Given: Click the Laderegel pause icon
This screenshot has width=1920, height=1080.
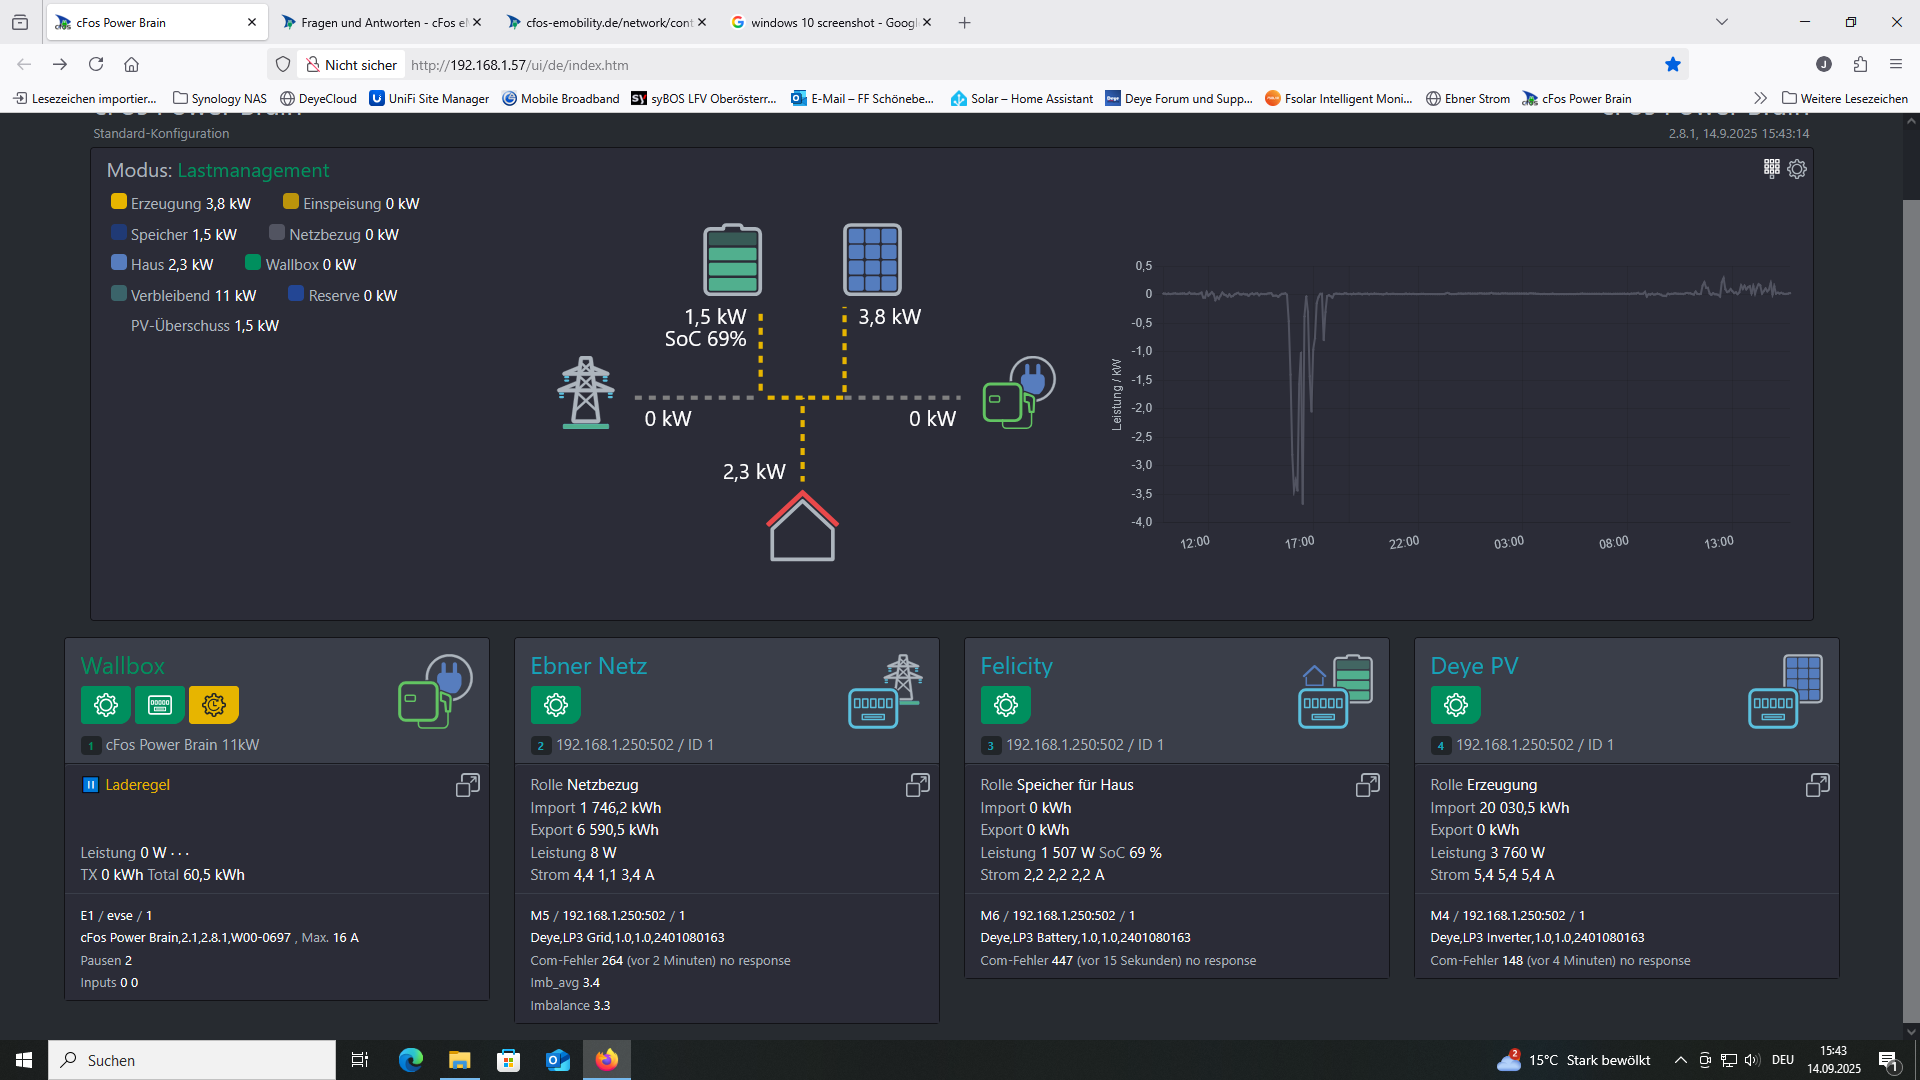Looking at the screenshot, I should coord(90,785).
